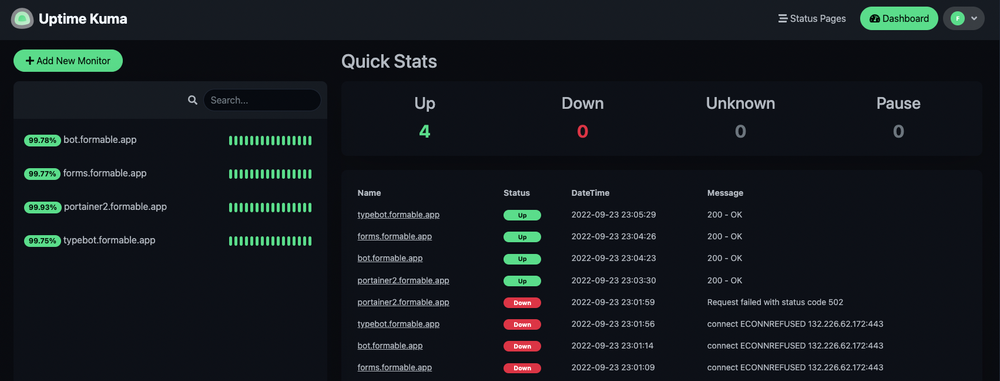Viewport: 1000px width, 381px height.
Task: Click Down badge in 23:01:59 row
Action: click(522, 303)
